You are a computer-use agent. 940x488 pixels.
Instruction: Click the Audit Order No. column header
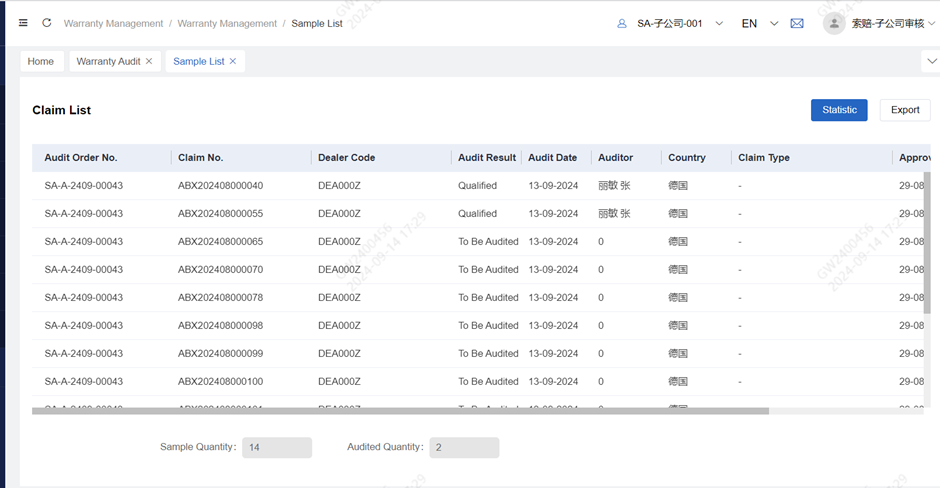81,158
